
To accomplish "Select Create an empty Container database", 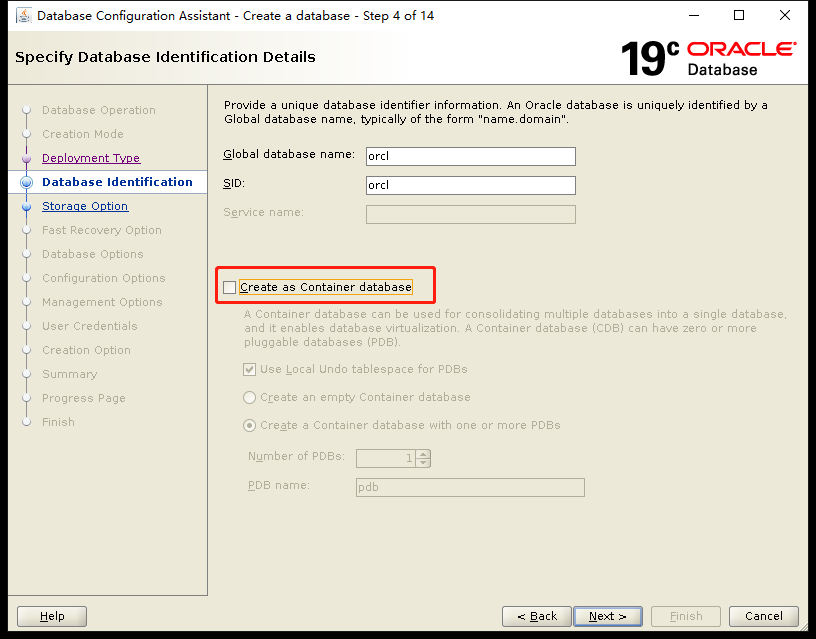I will pyautogui.click(x=249, y=398).
